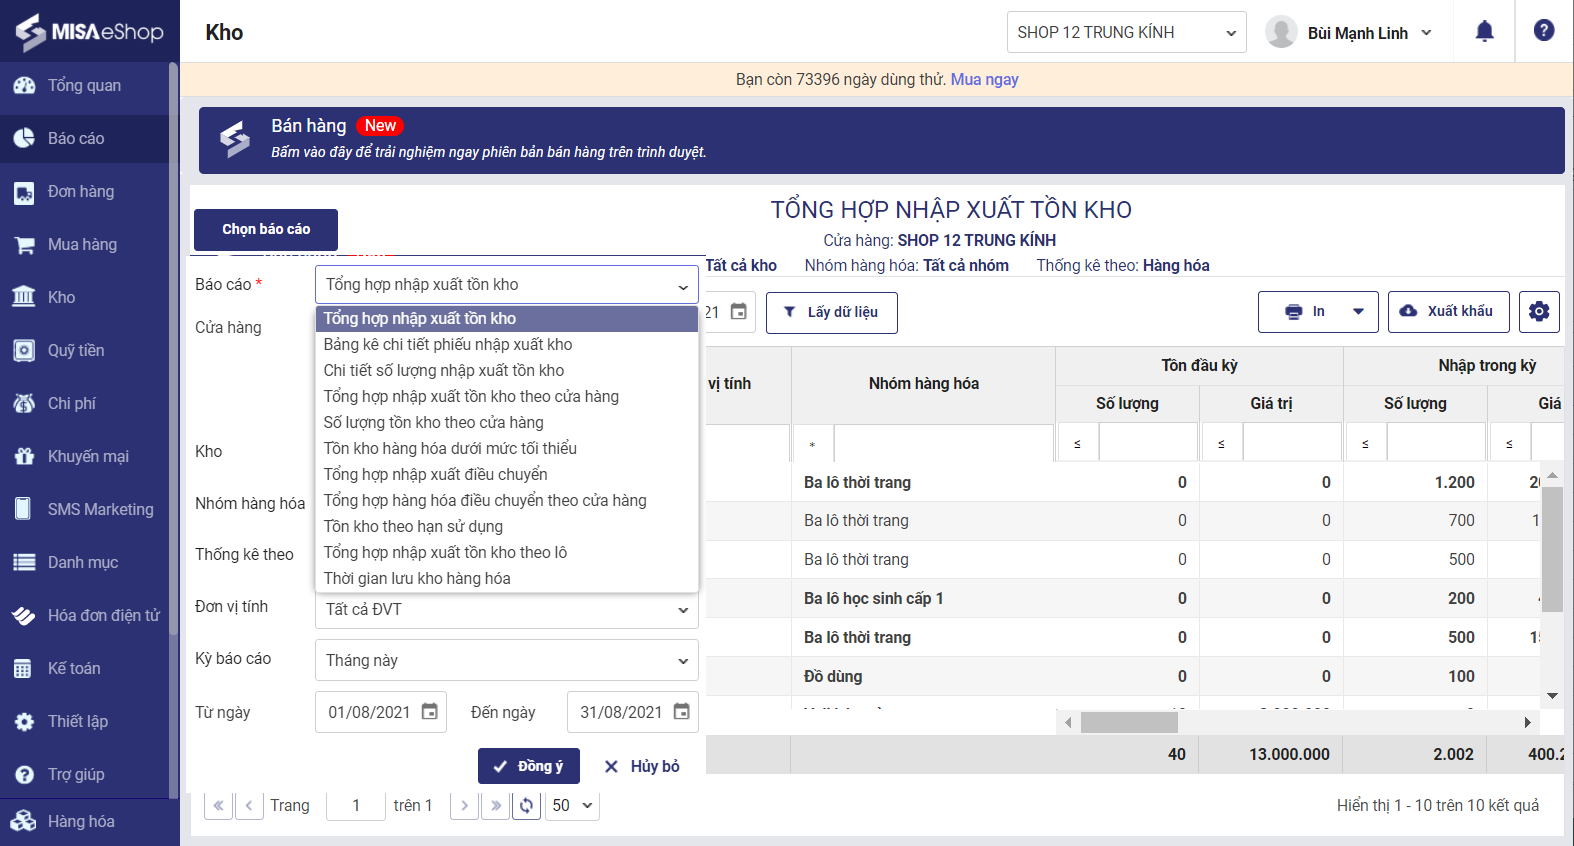Open help via question mark icon

pos(1543,31)
